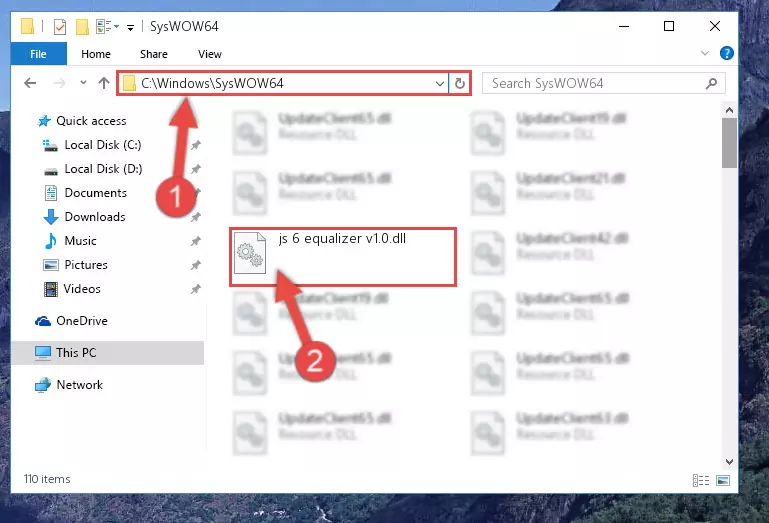The width and height of the screenshot is (769, 523).
Task: Switch to details view layout icon
Action: coord(701,480)
